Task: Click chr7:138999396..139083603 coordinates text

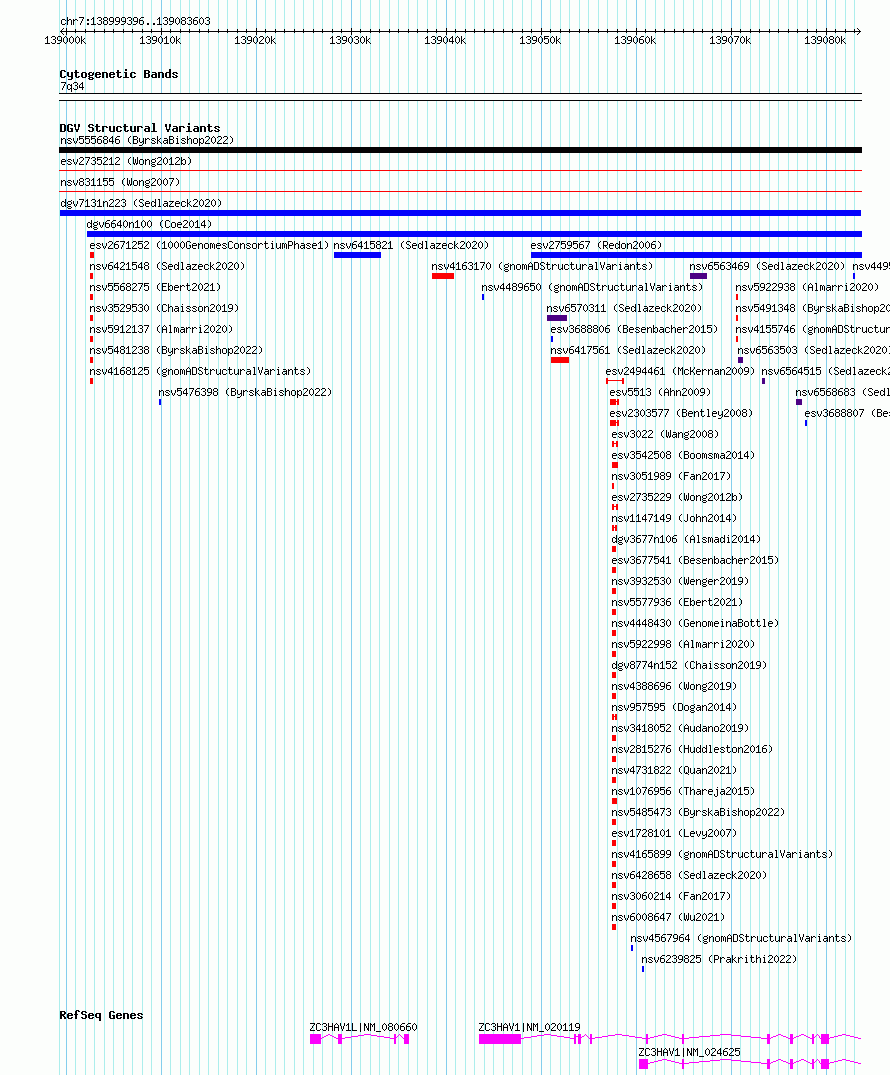Action: pyautogui.click(x=135, y=21)
